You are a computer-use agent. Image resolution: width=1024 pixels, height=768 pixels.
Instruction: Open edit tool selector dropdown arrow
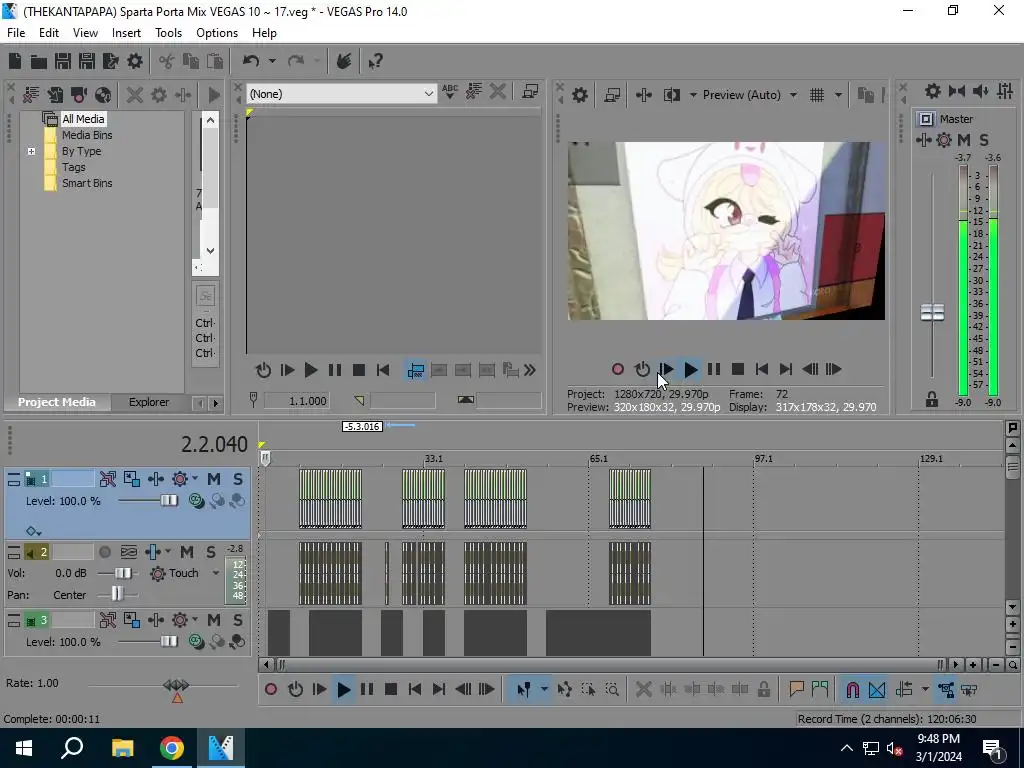tap(544, 690)
